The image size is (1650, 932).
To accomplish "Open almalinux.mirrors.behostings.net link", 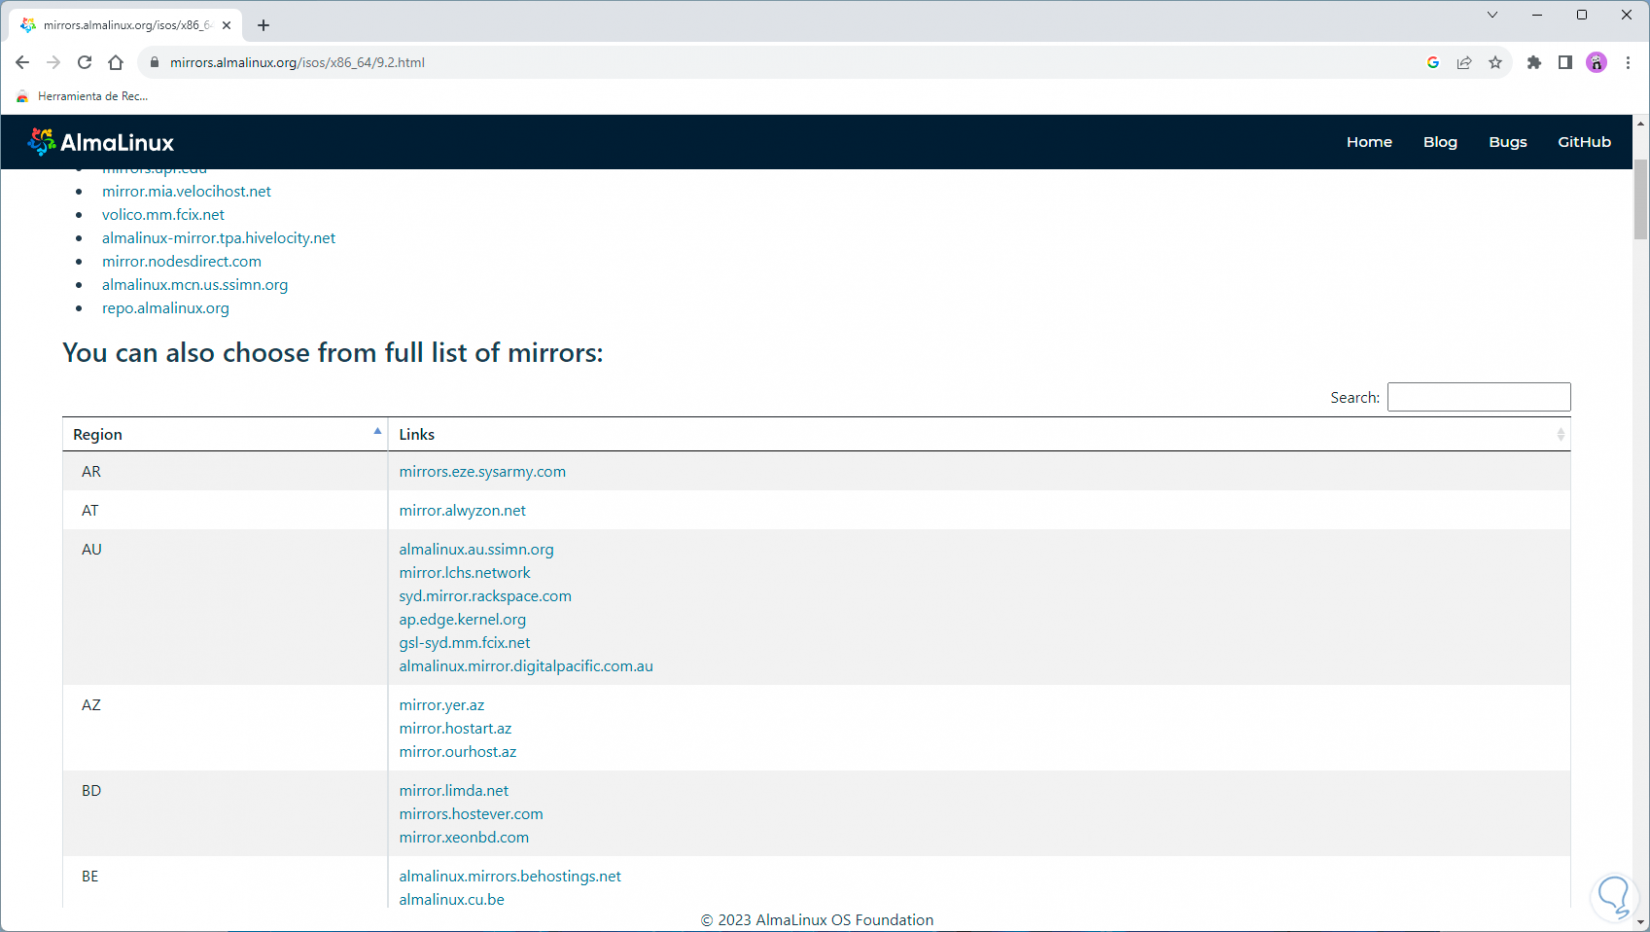I will point(510,876).
